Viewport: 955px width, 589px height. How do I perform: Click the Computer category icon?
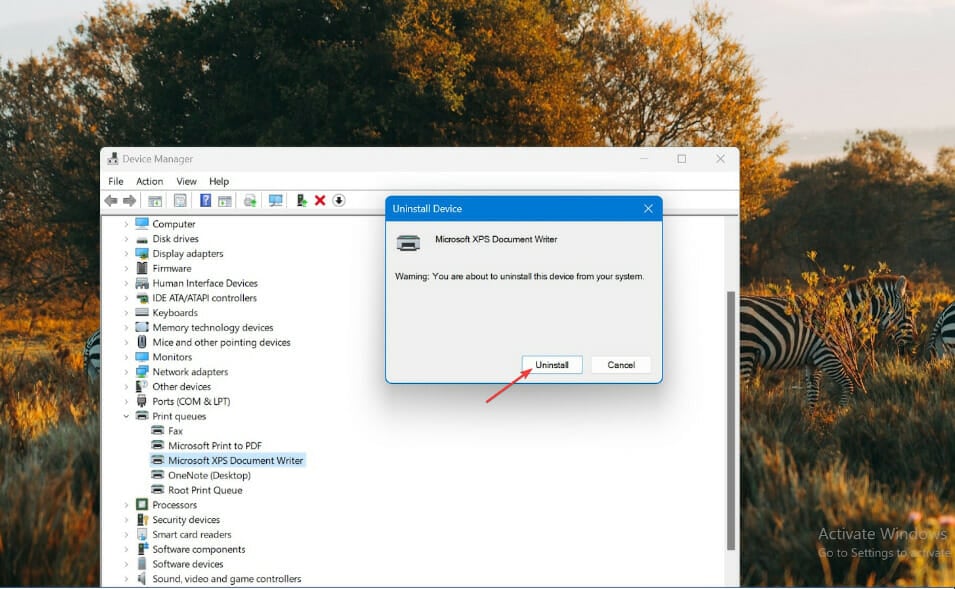tap(142, 224)
